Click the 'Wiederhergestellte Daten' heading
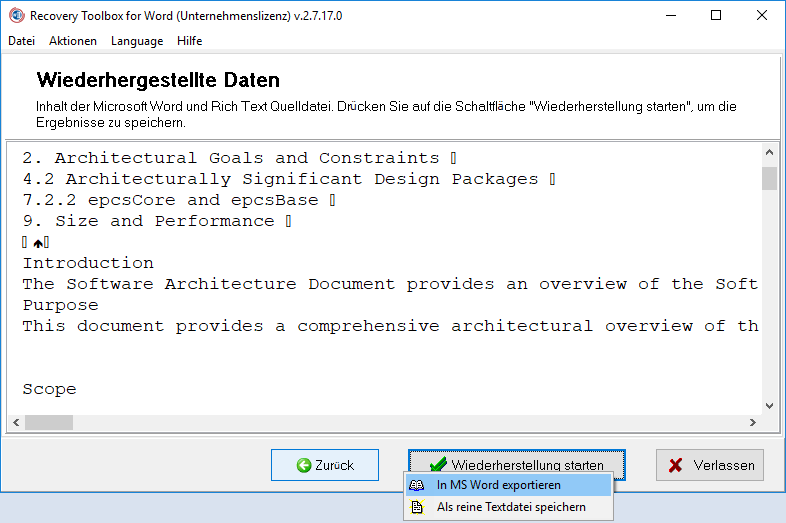Viewport: 786px width, 523px height. tap(158, 80)
